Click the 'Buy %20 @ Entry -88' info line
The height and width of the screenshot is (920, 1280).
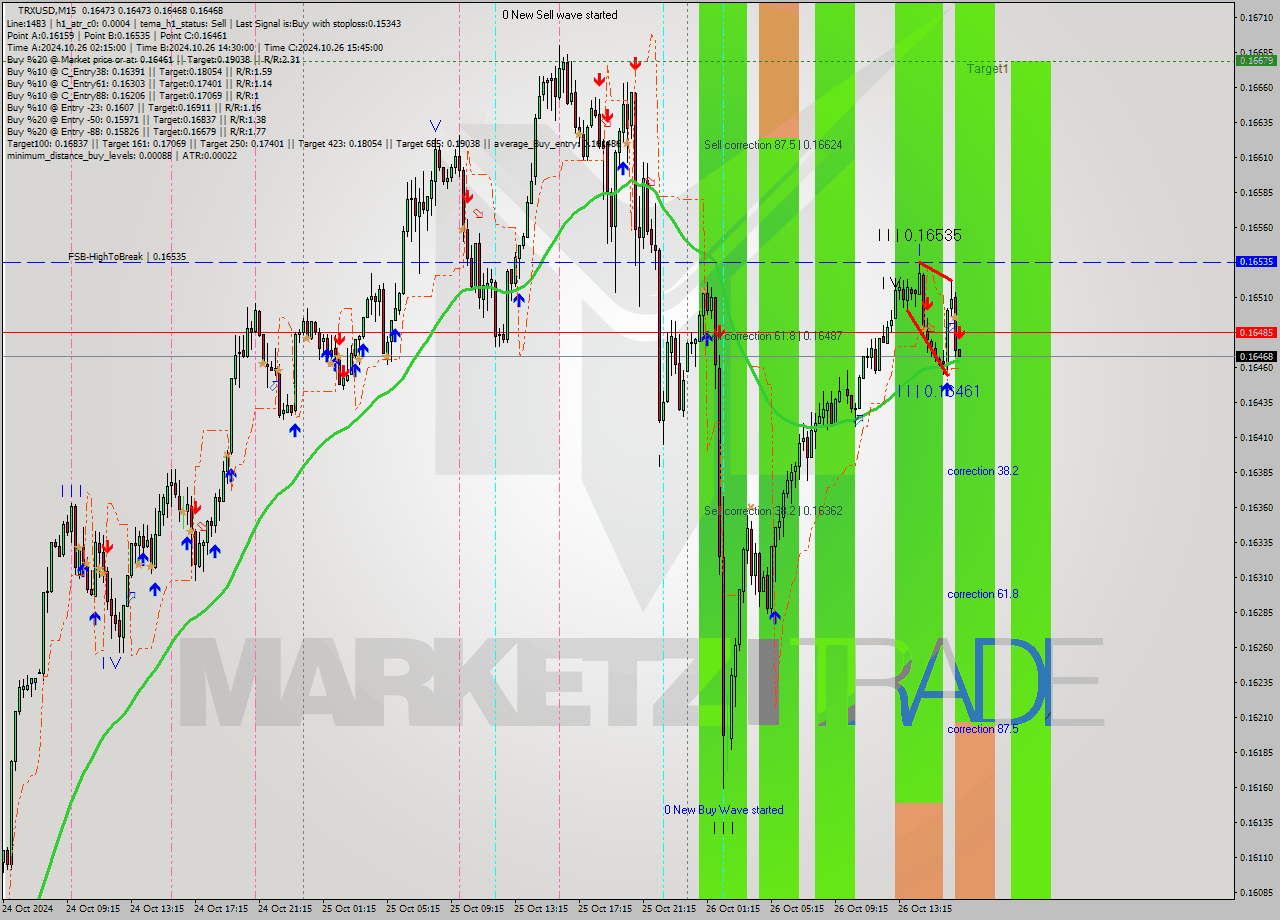click(x=136, y=132)
